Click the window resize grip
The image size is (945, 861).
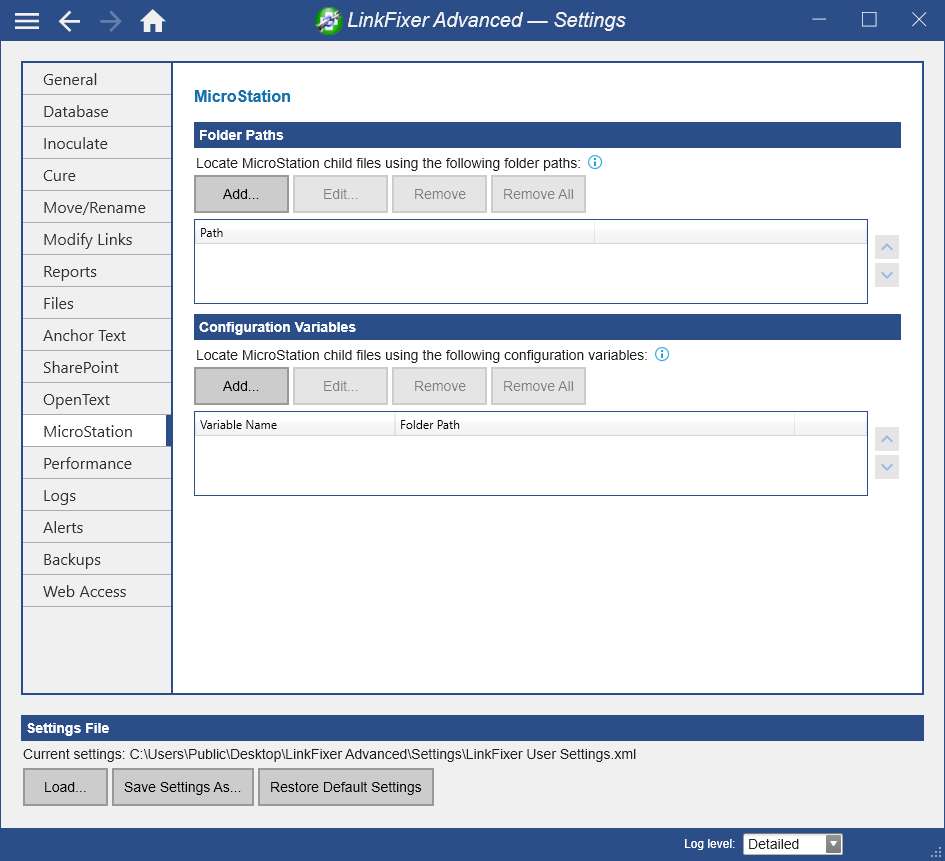coord(937,853)
